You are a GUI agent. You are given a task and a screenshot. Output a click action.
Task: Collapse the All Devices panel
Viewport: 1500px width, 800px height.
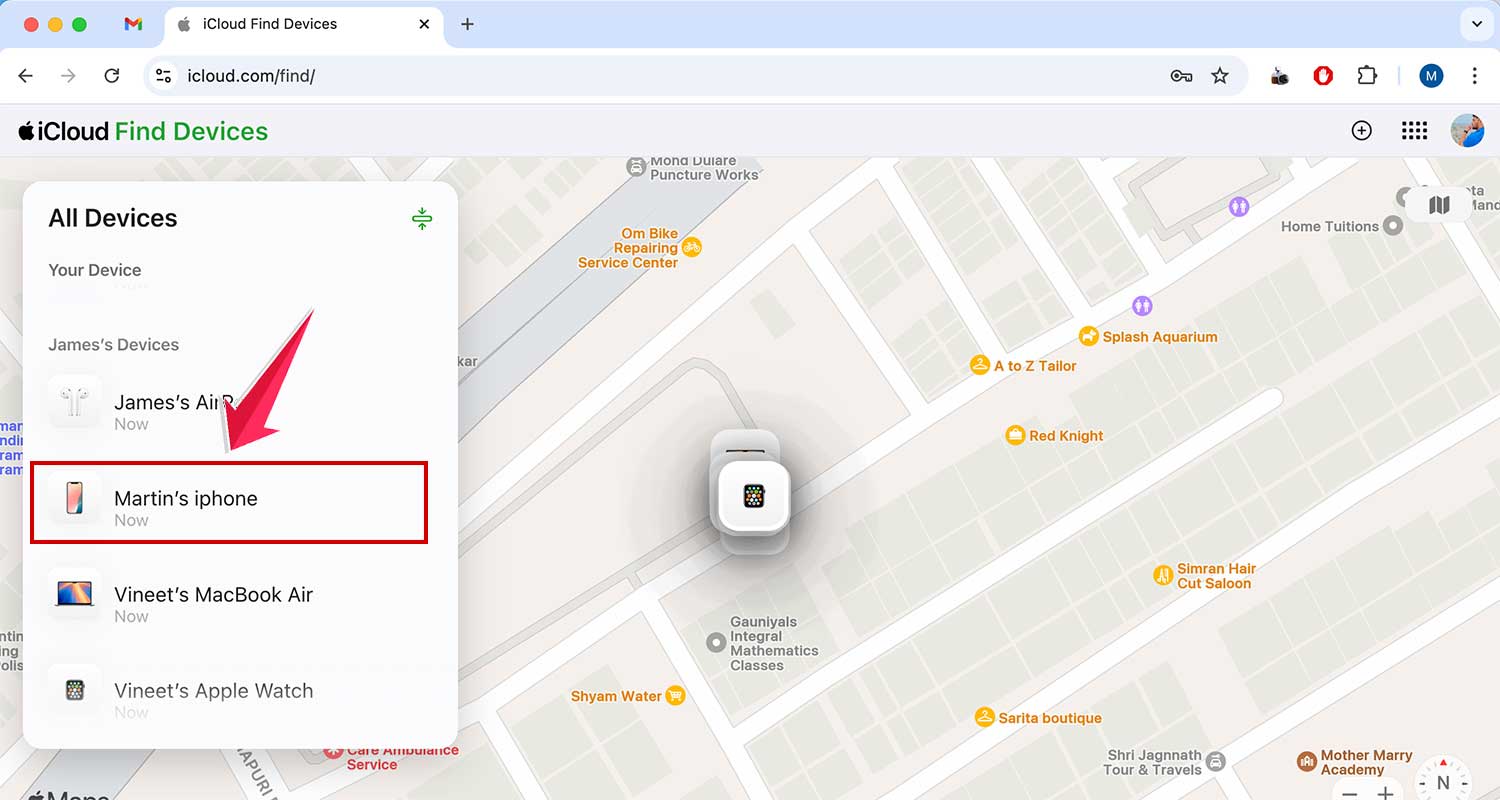click(x=421, y=218)
